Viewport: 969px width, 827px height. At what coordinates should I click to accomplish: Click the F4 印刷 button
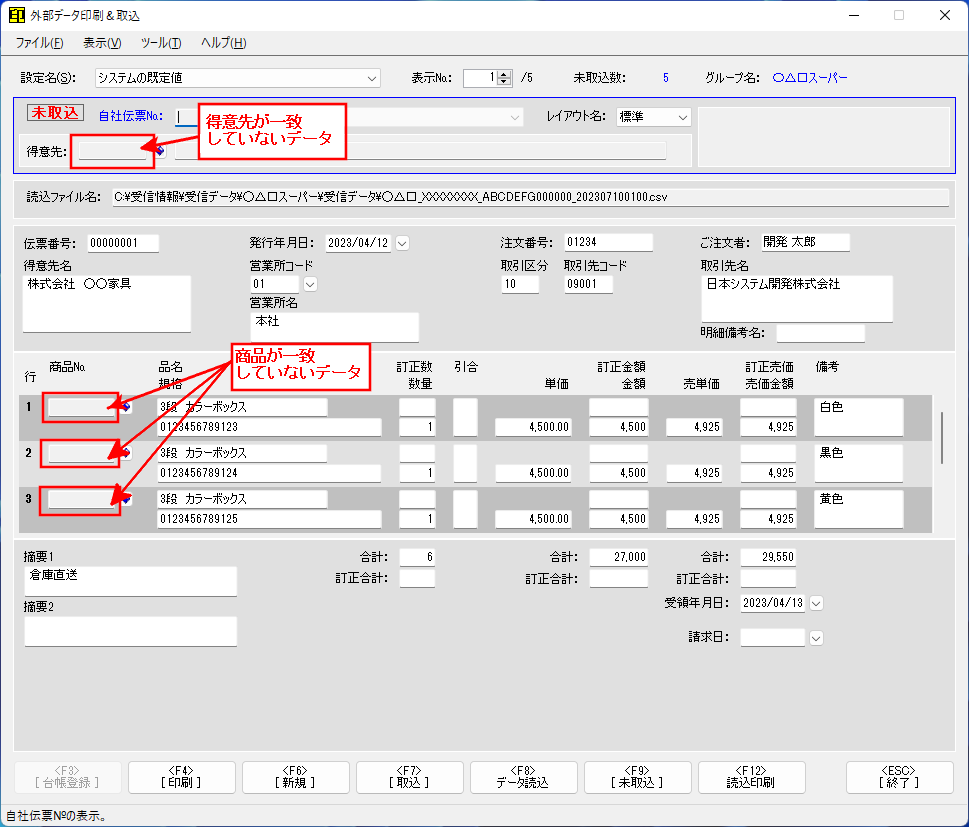pos(182,777)
